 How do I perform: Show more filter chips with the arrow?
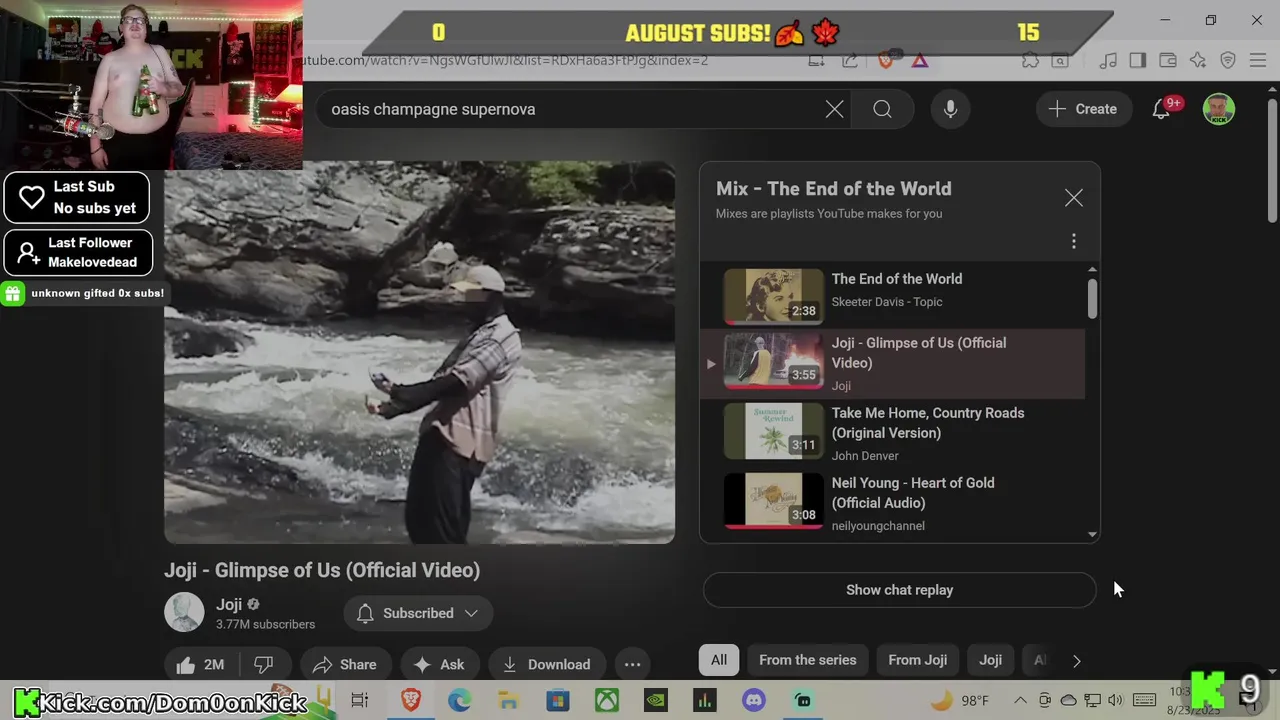[1076, 660]
